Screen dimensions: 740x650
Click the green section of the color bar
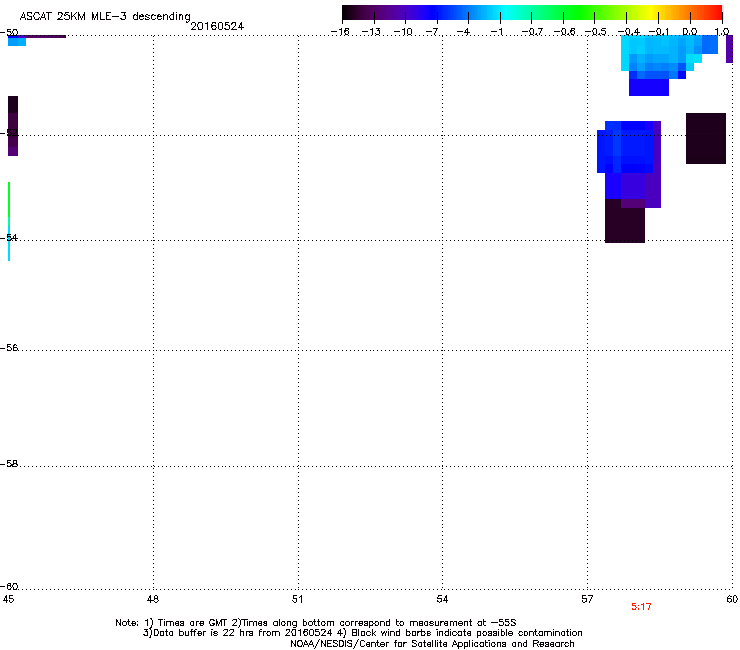pos(578,12)
